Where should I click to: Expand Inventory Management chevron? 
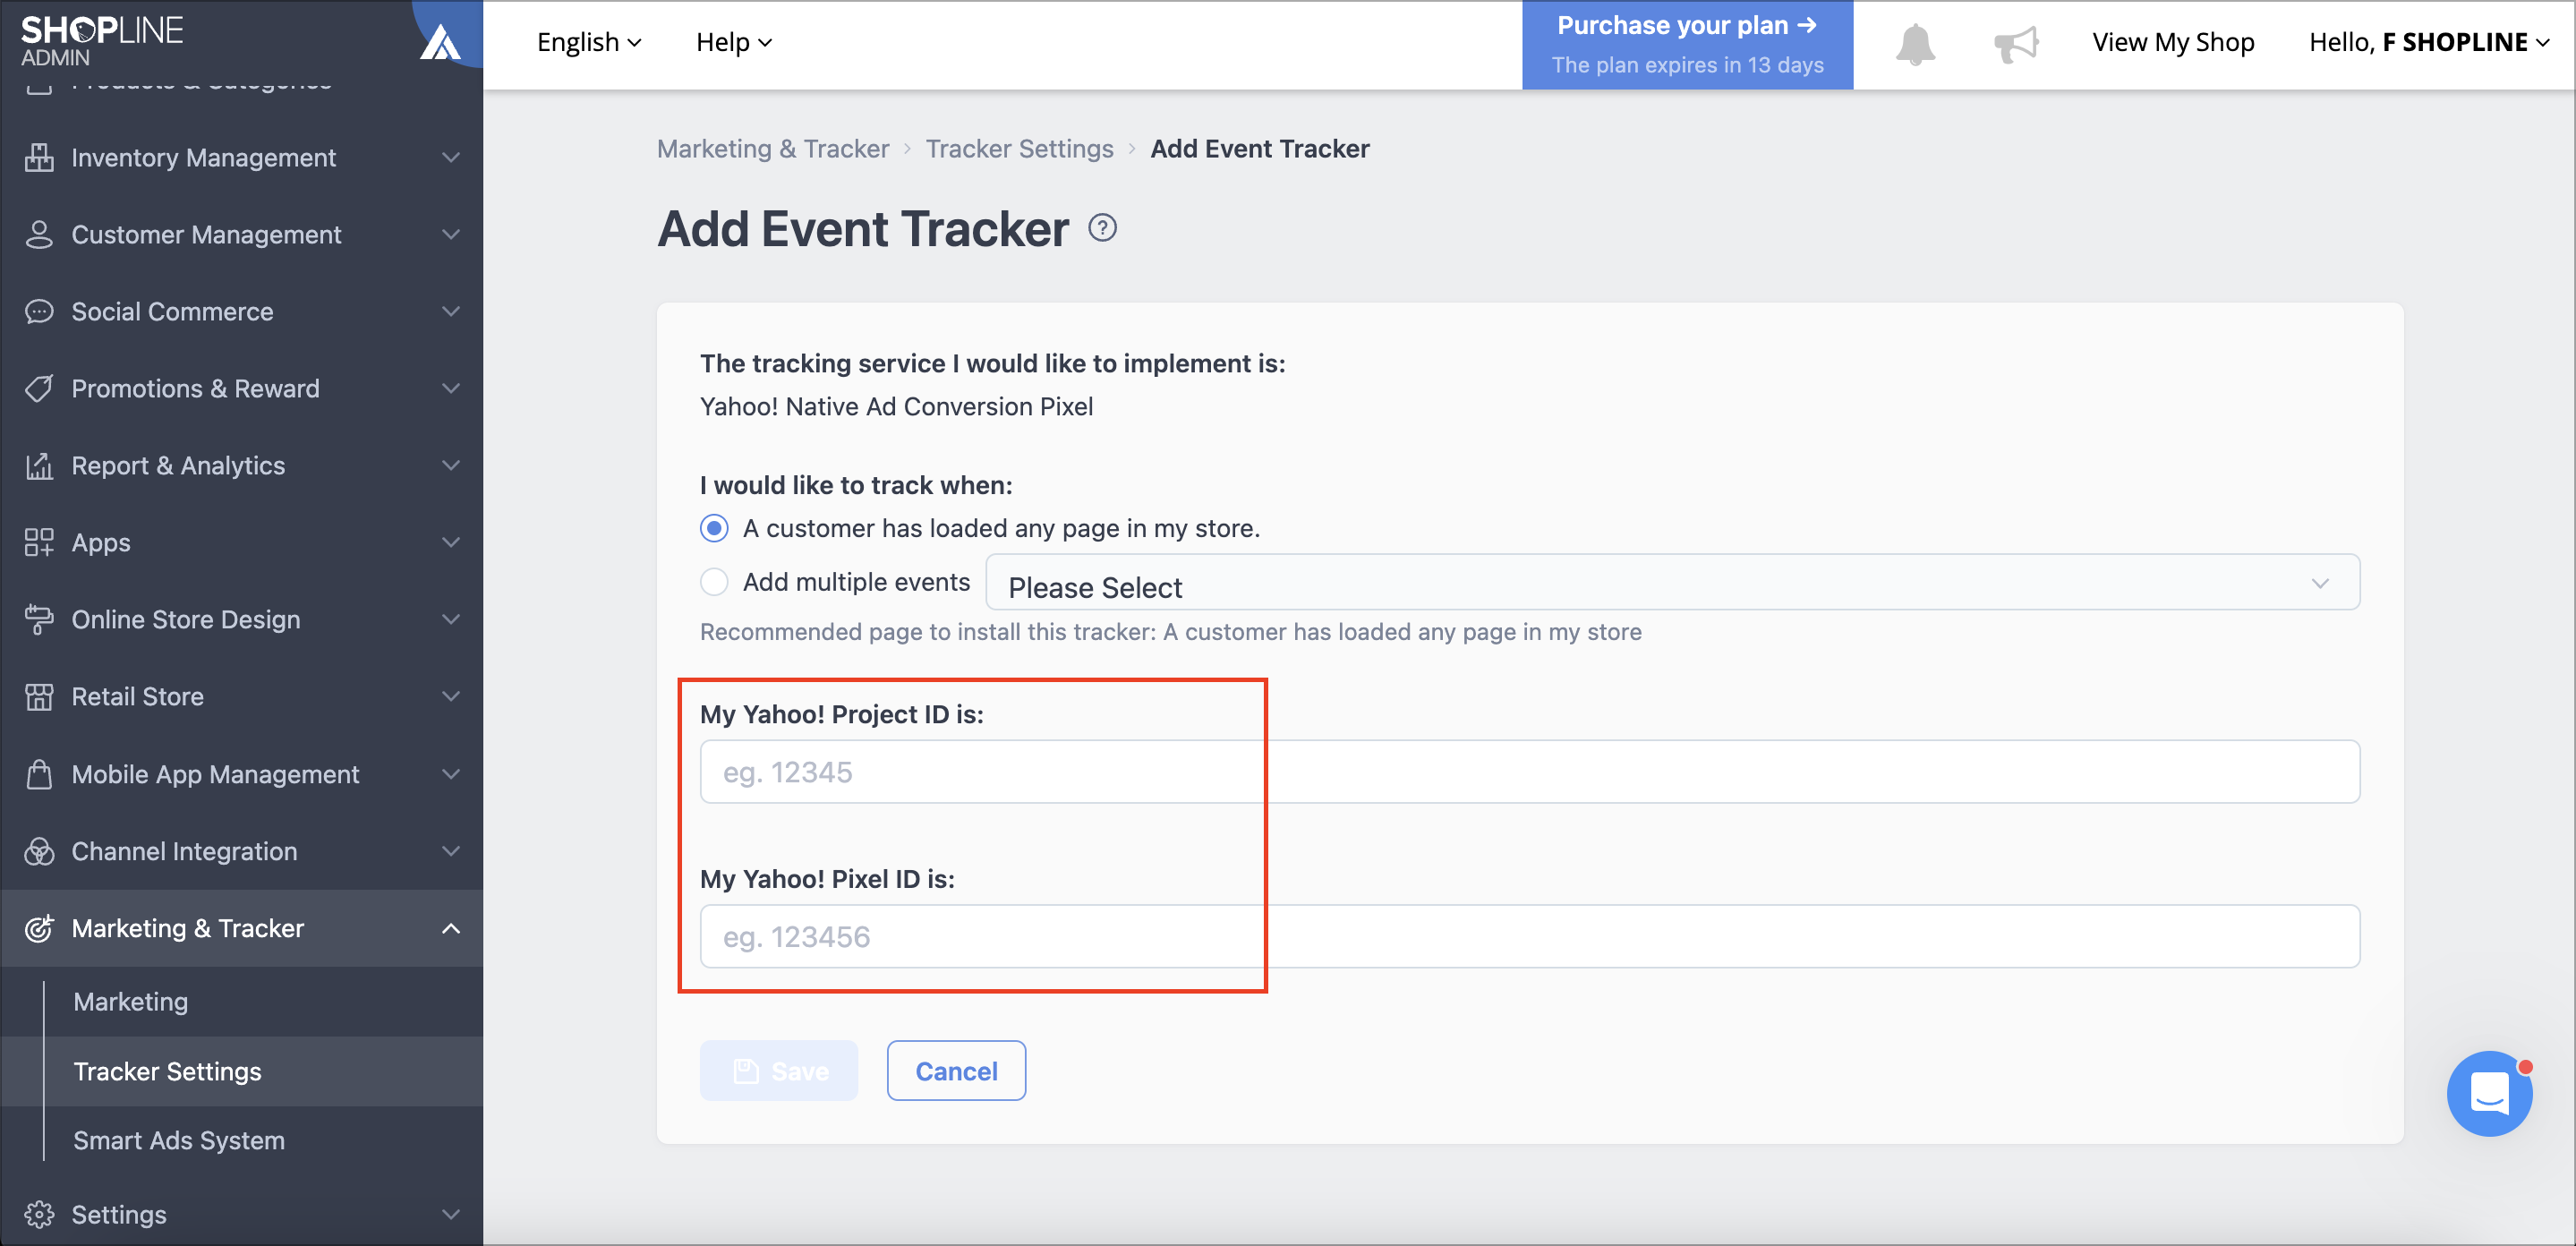click(x=451, y=157)
